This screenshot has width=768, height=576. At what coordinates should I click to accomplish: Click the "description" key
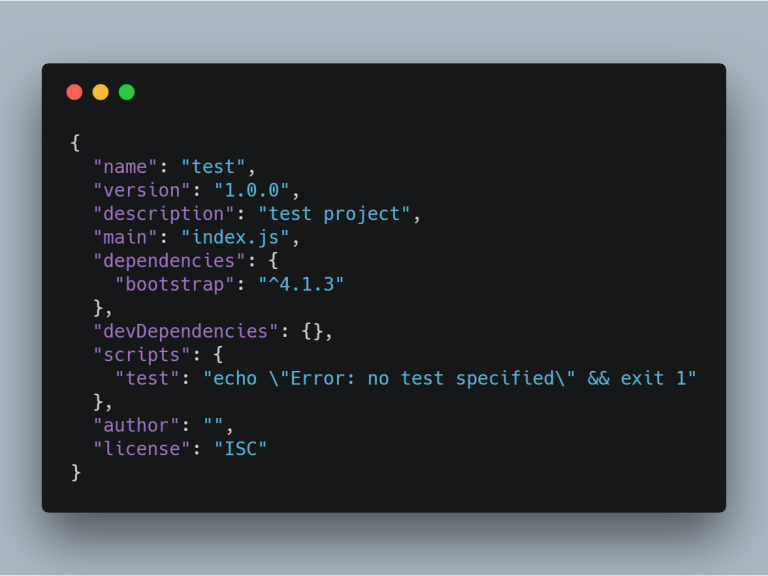click(x=164, y=214)
